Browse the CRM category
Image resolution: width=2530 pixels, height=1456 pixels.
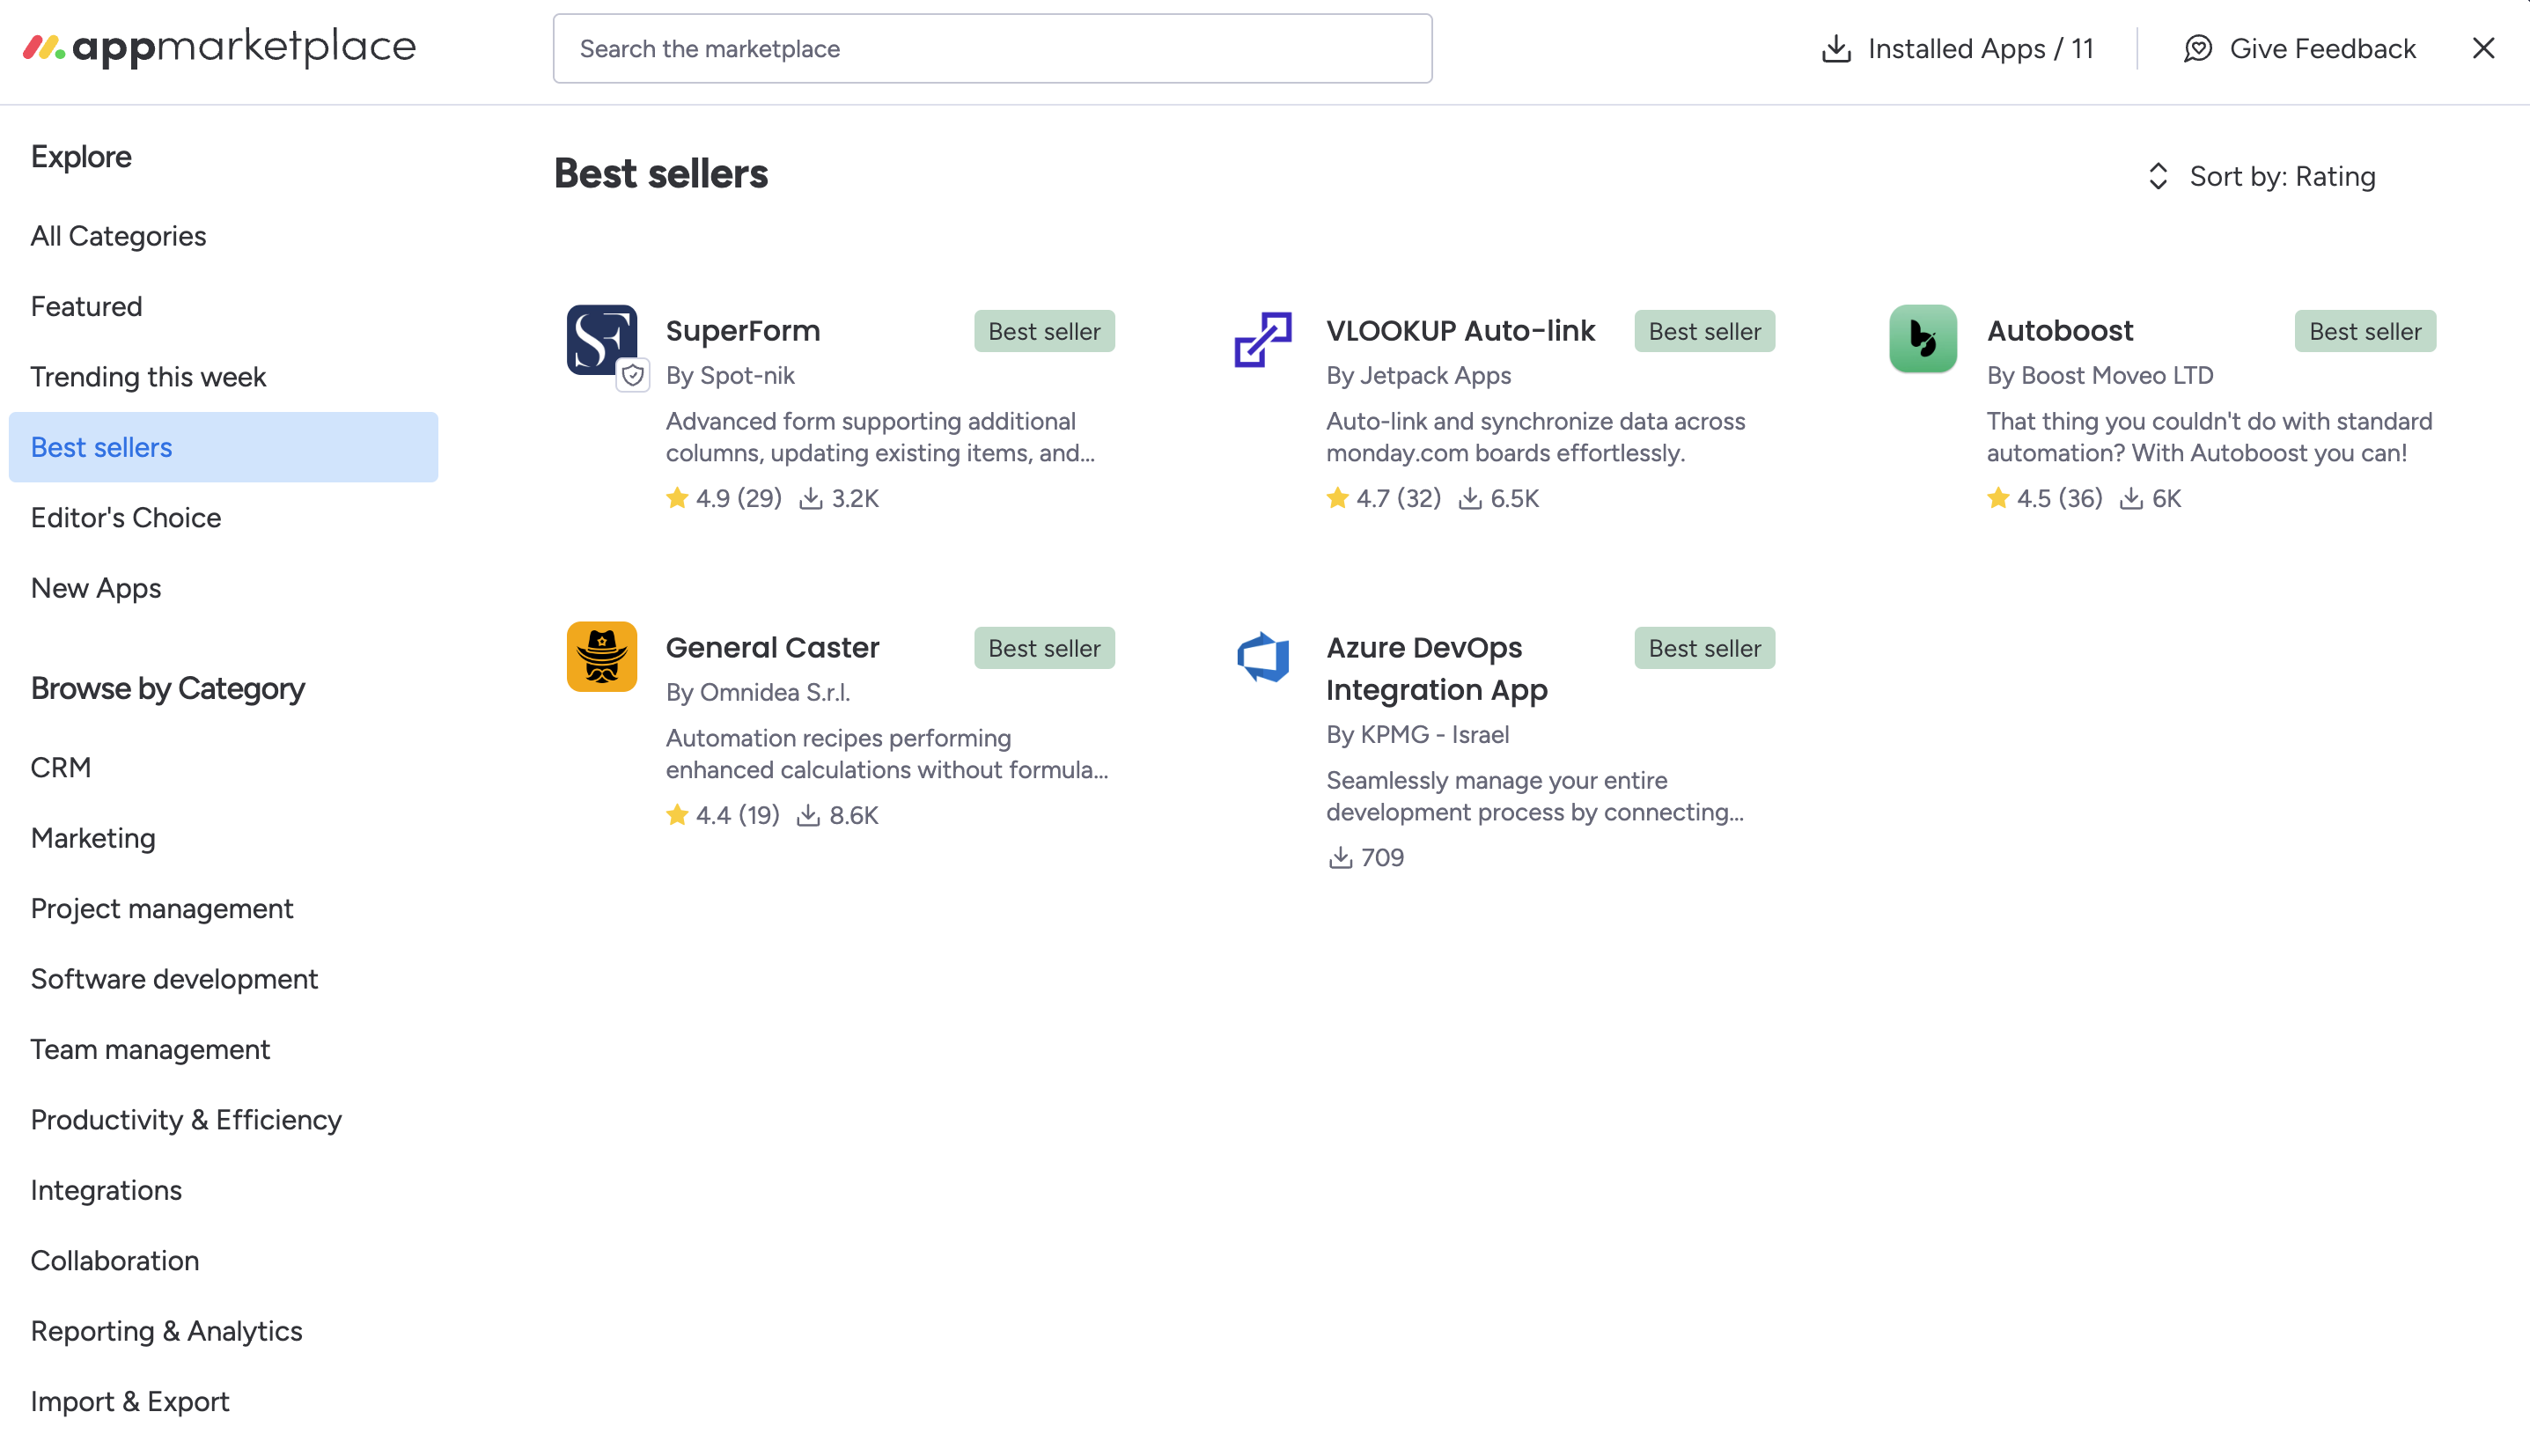[x=61, y=767]
